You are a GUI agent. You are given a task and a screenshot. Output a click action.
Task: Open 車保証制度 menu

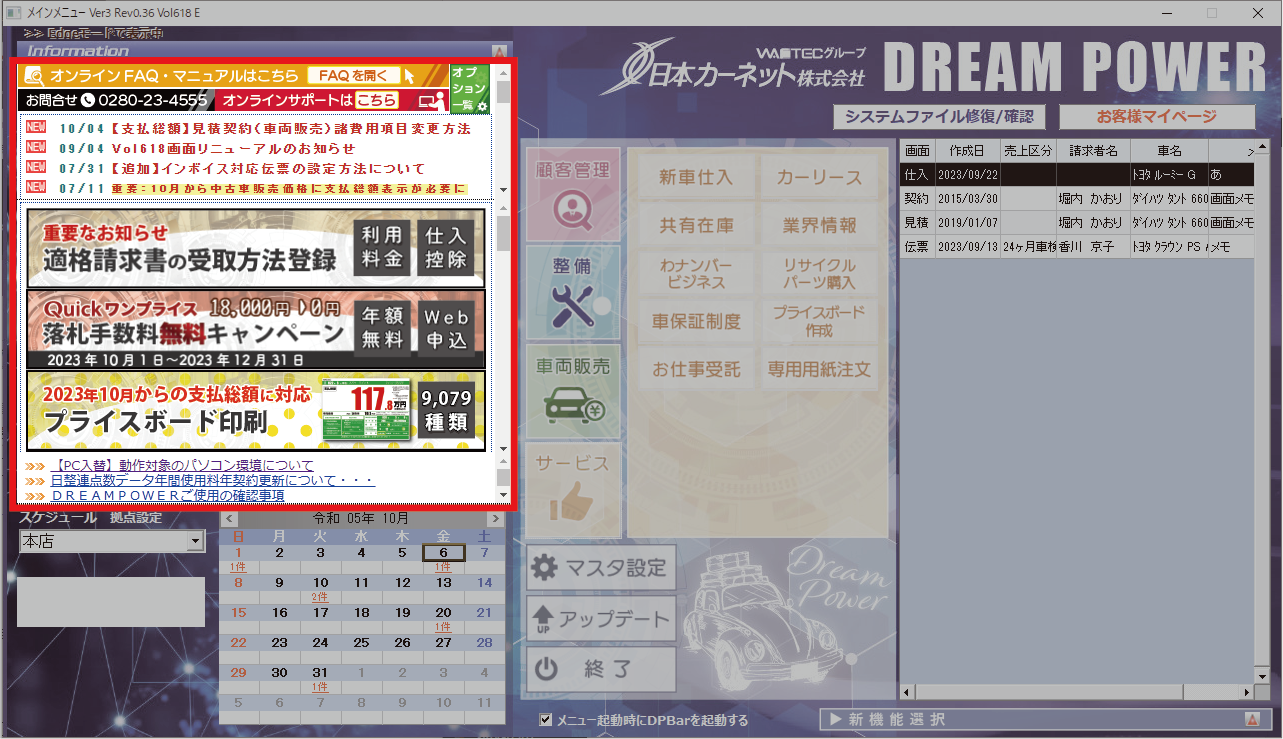pos(696,322)
